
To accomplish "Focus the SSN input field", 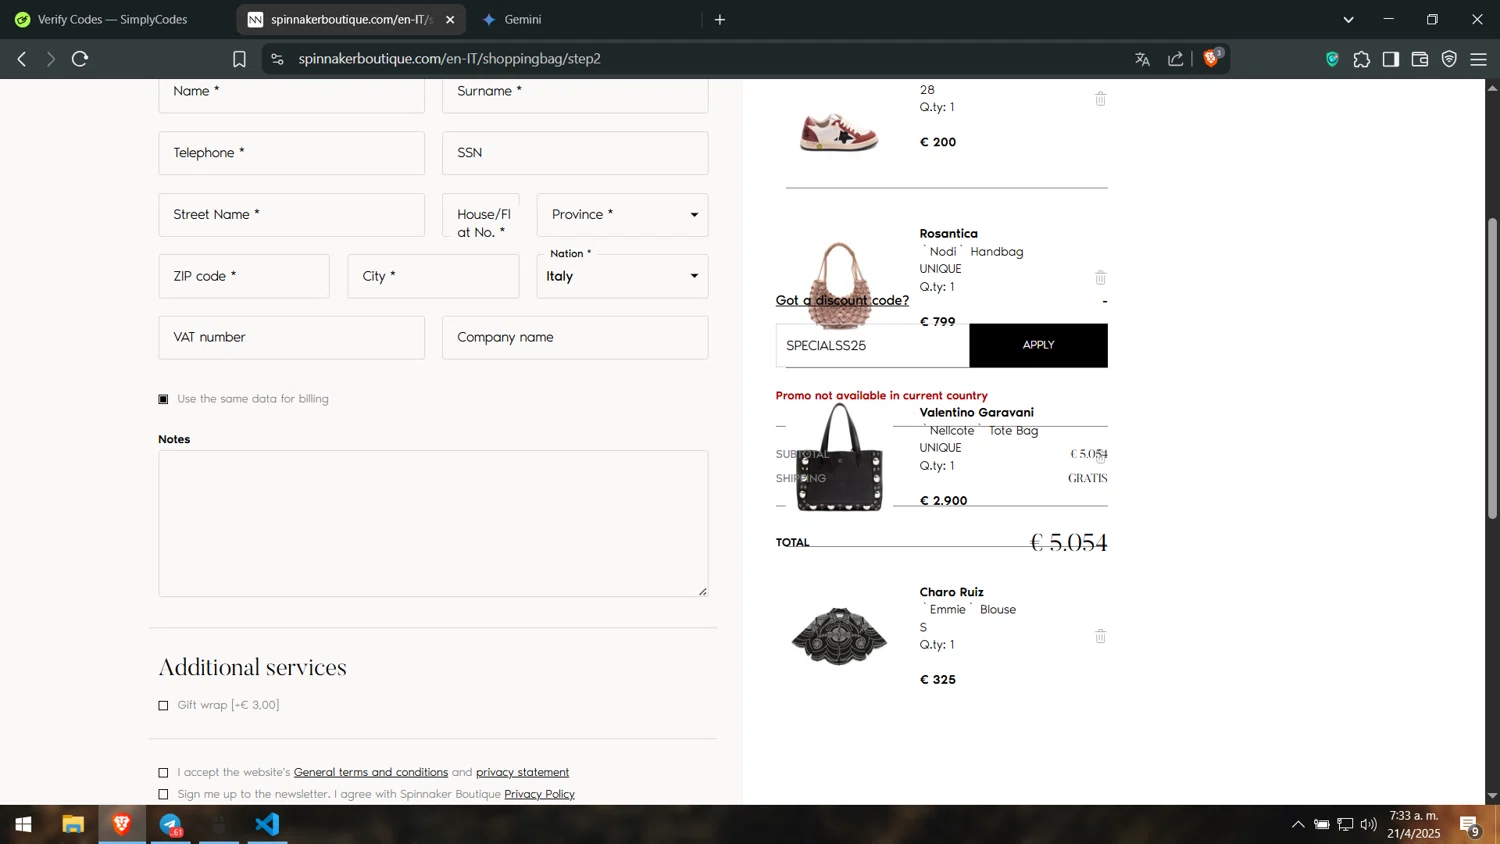I will (575, 153).
